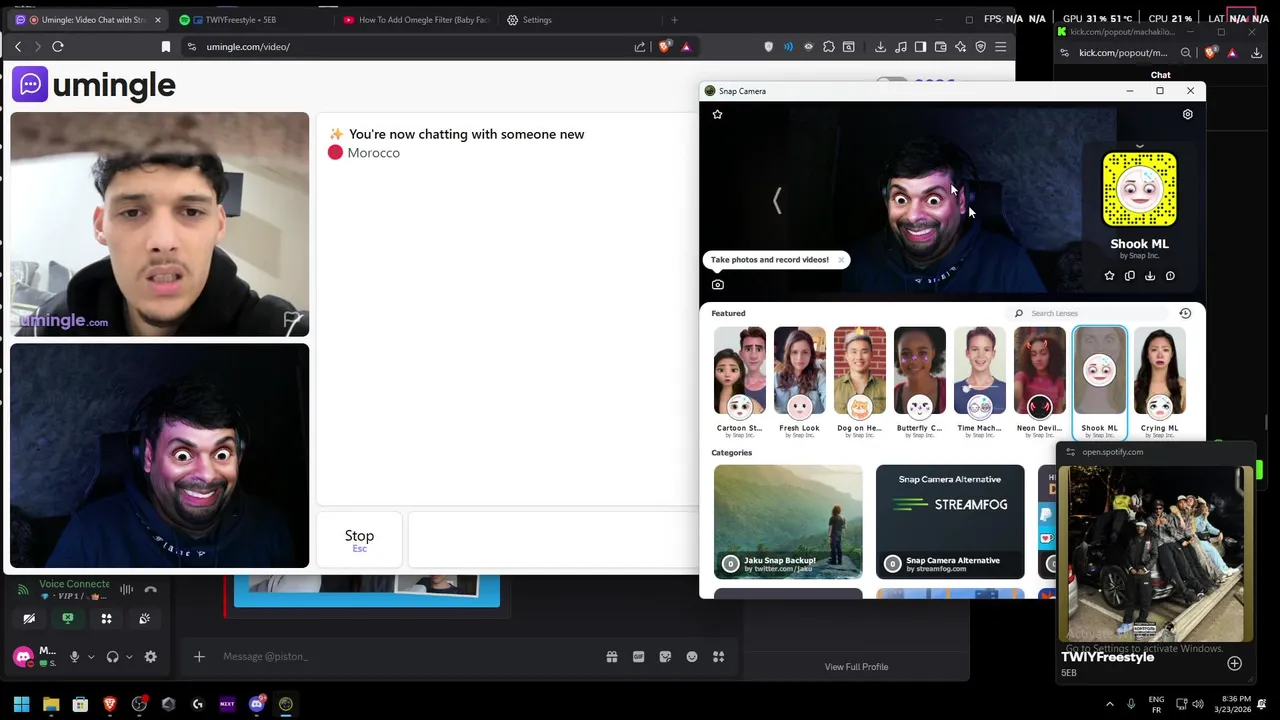Click View Full Profile in Discord
Viewport: 1280px width, 720px height.
[856, 667]
